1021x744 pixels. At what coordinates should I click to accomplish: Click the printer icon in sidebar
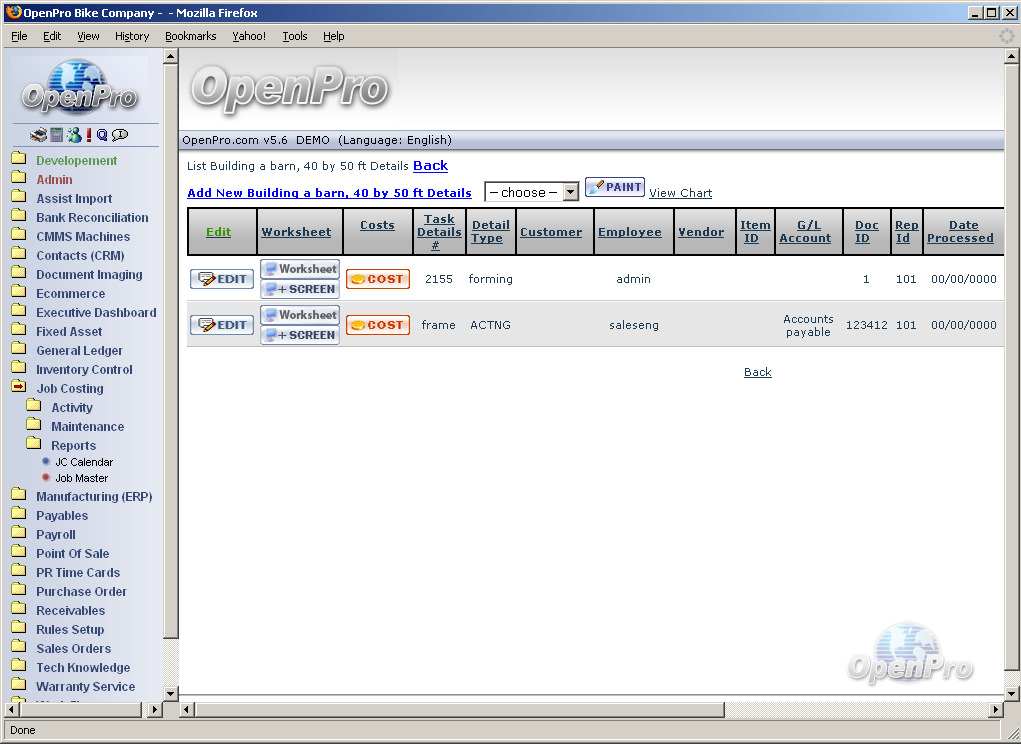click(x=38, y=135)
